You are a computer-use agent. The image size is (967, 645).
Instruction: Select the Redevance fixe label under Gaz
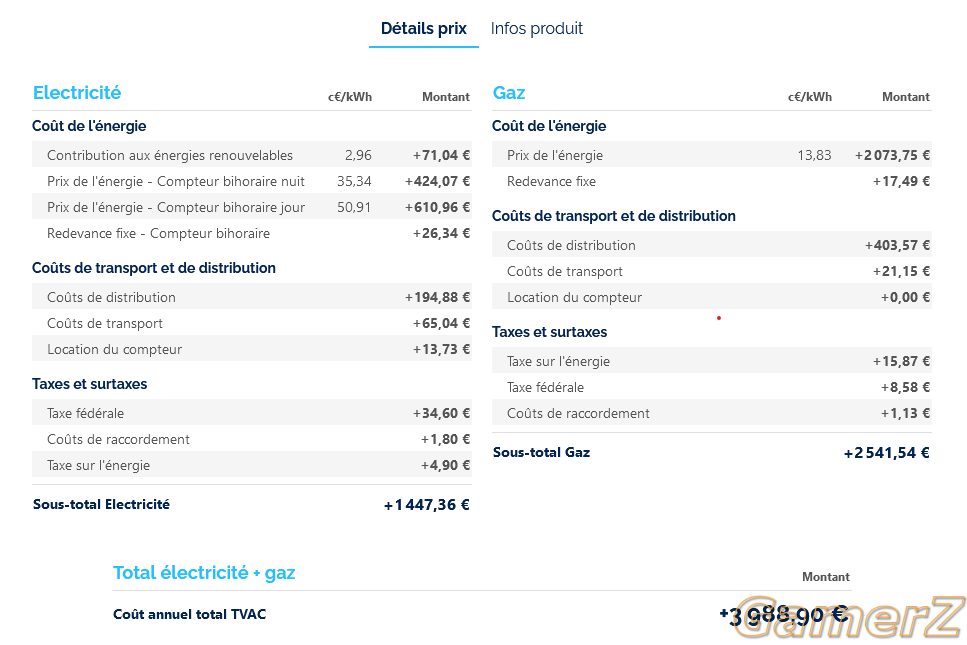(x=551, y=181)
